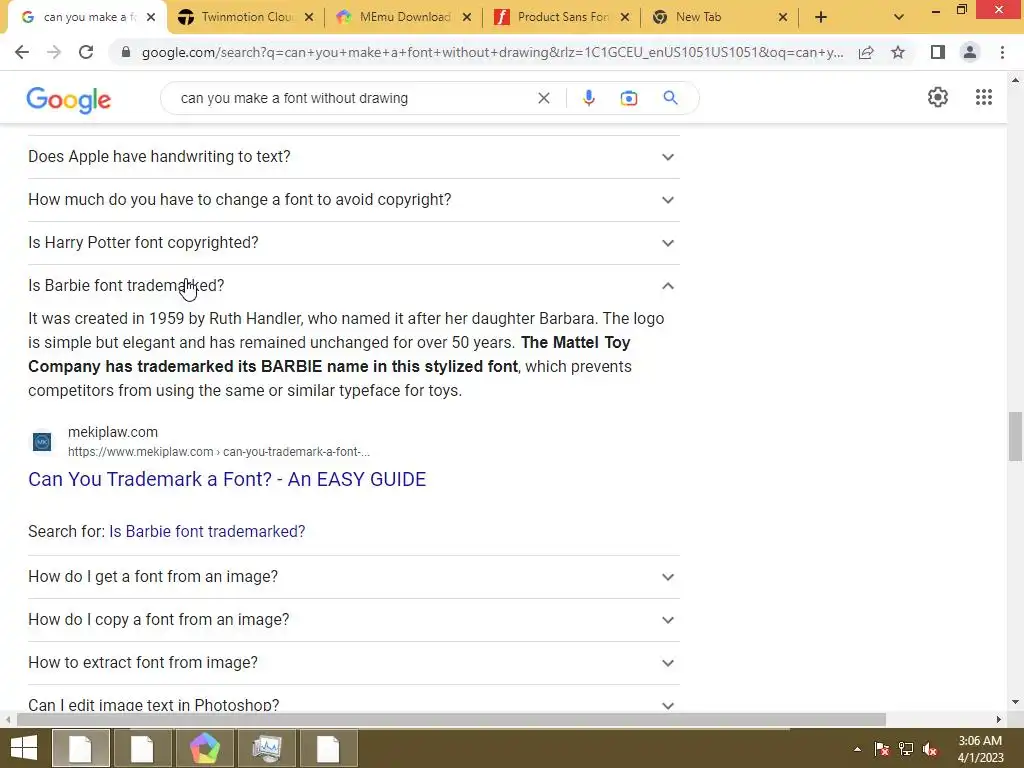
Task: View site info via the lock icon
Action: (126, 52)
